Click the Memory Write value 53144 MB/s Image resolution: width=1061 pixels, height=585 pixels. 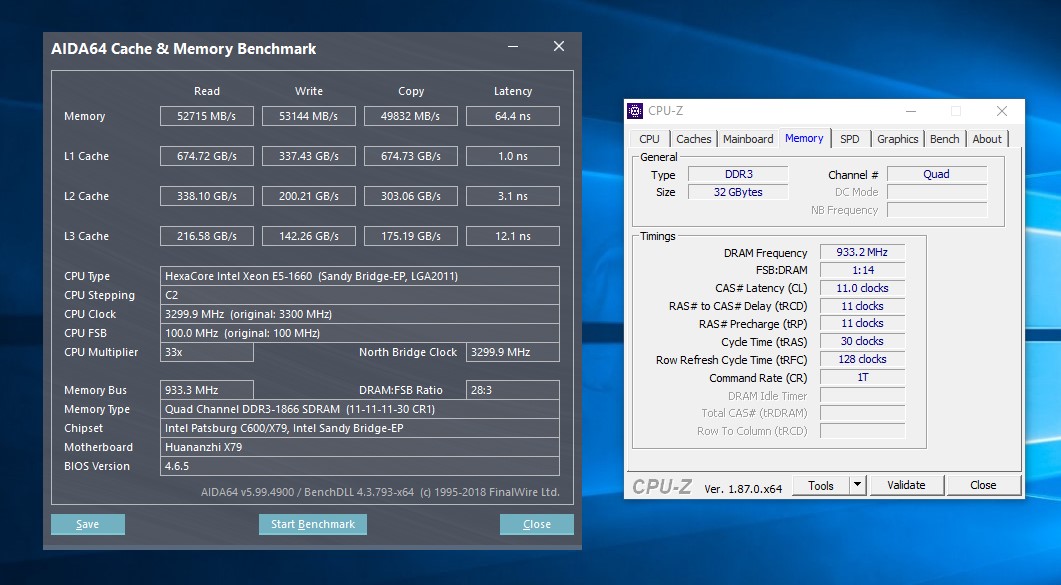tap(309, 116)
